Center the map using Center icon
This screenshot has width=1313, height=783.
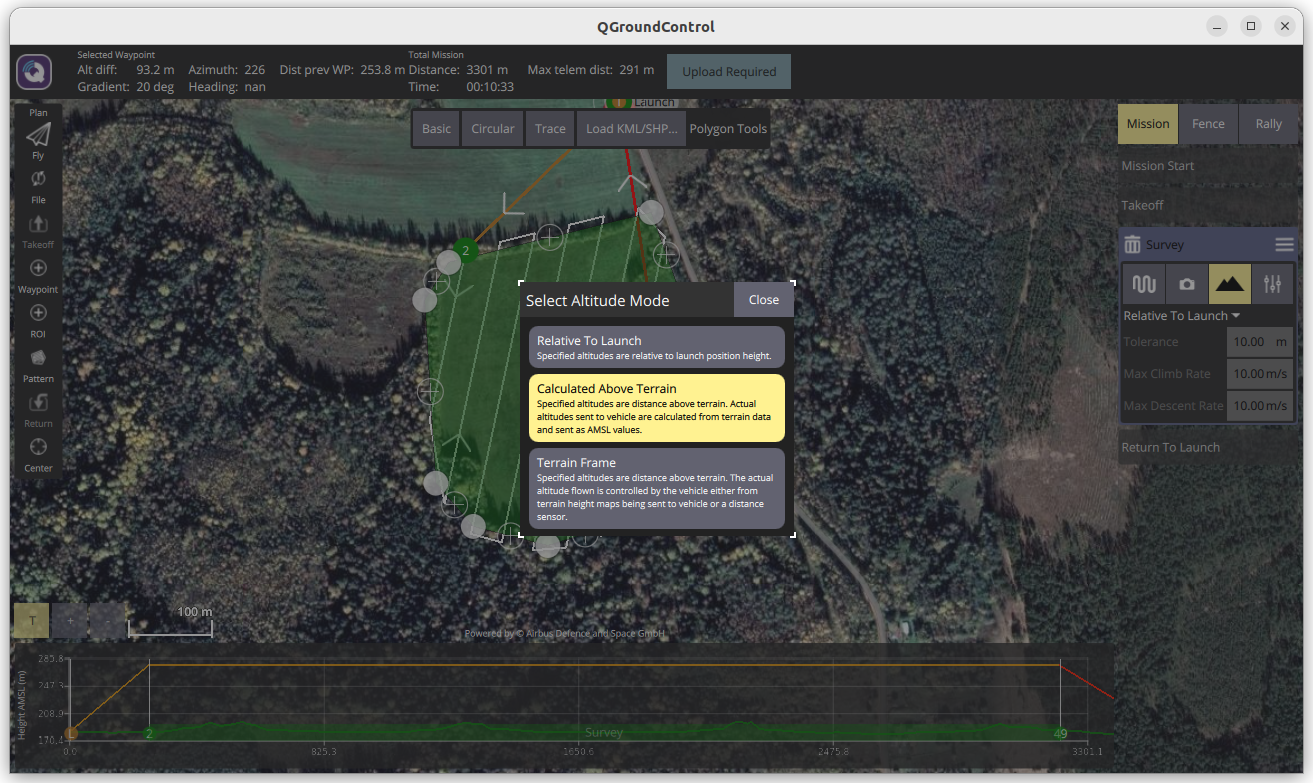[x=38, y=447]
